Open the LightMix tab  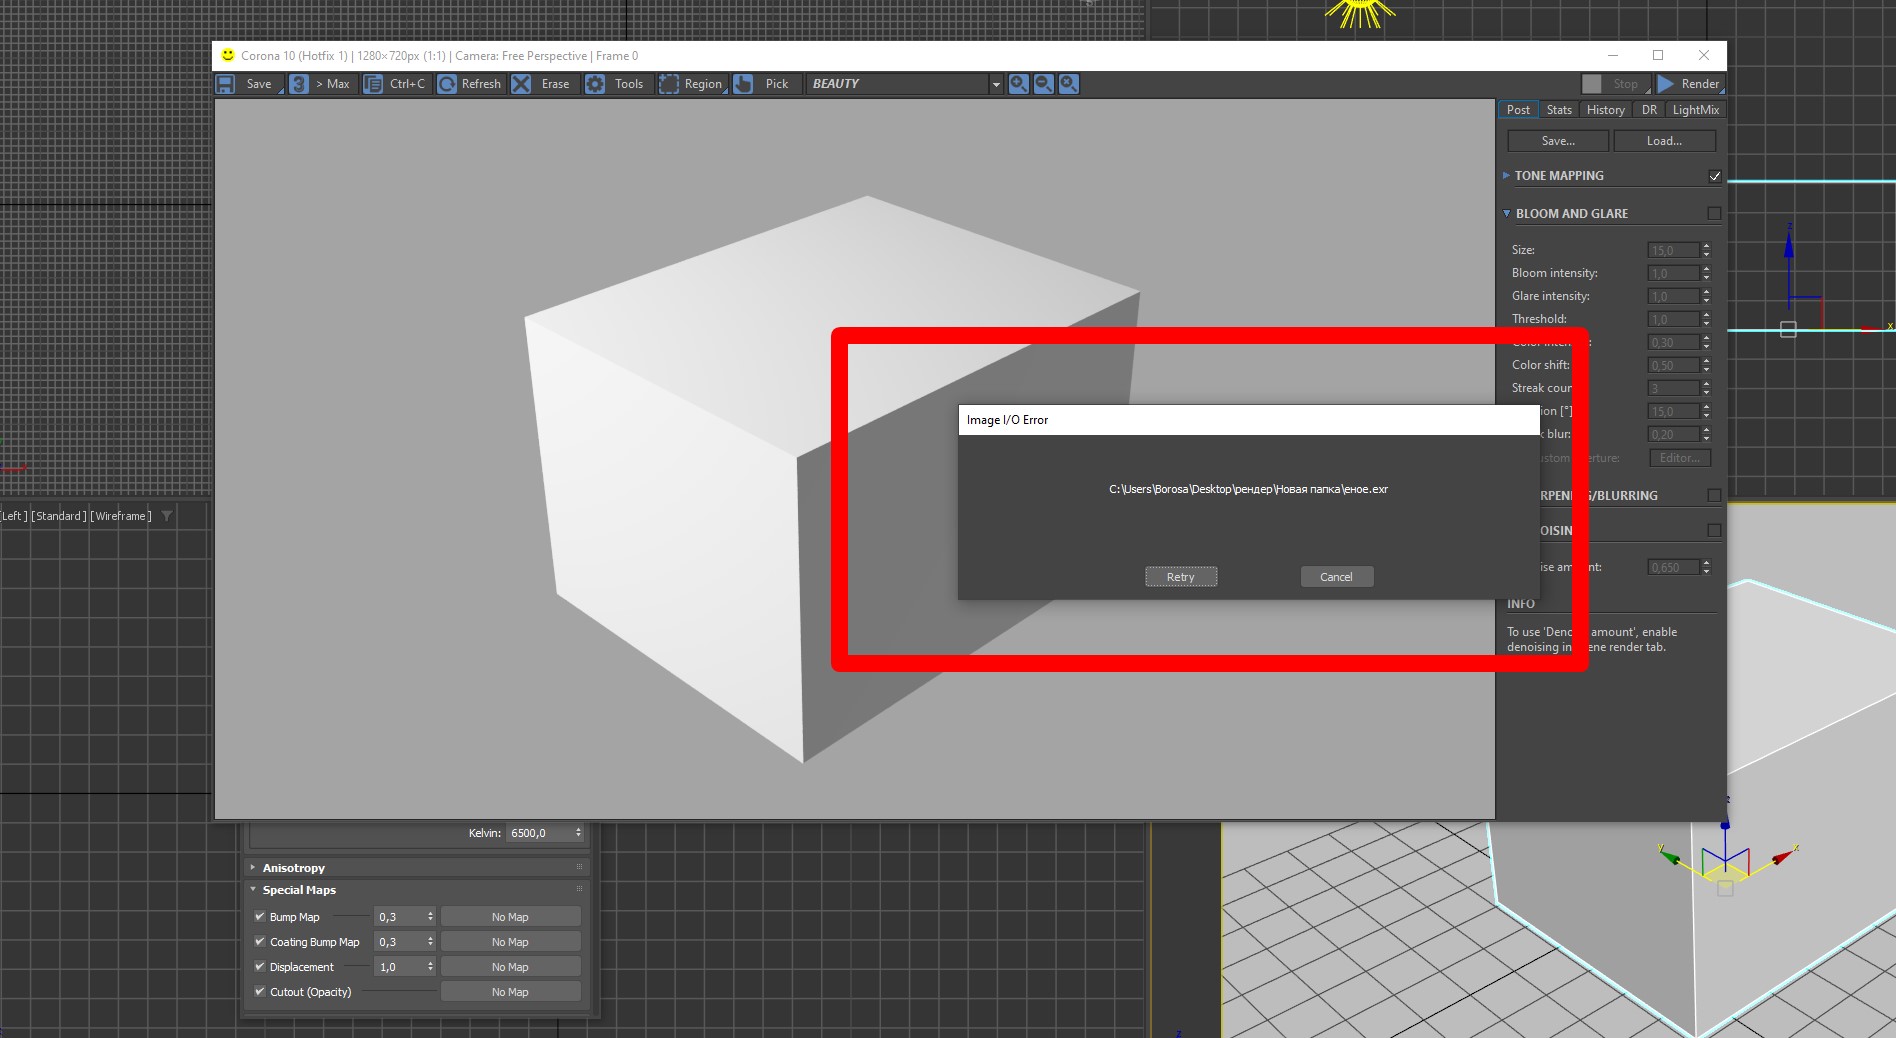point(1695,110)
